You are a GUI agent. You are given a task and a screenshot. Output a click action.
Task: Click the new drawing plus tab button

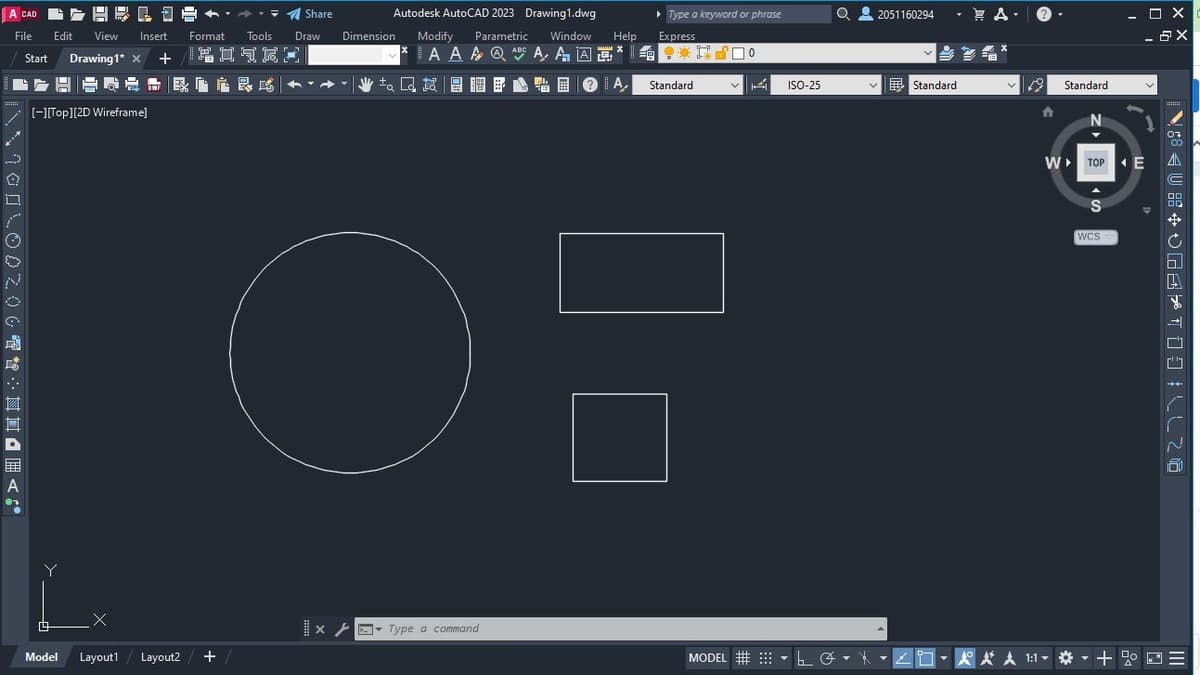165,58
